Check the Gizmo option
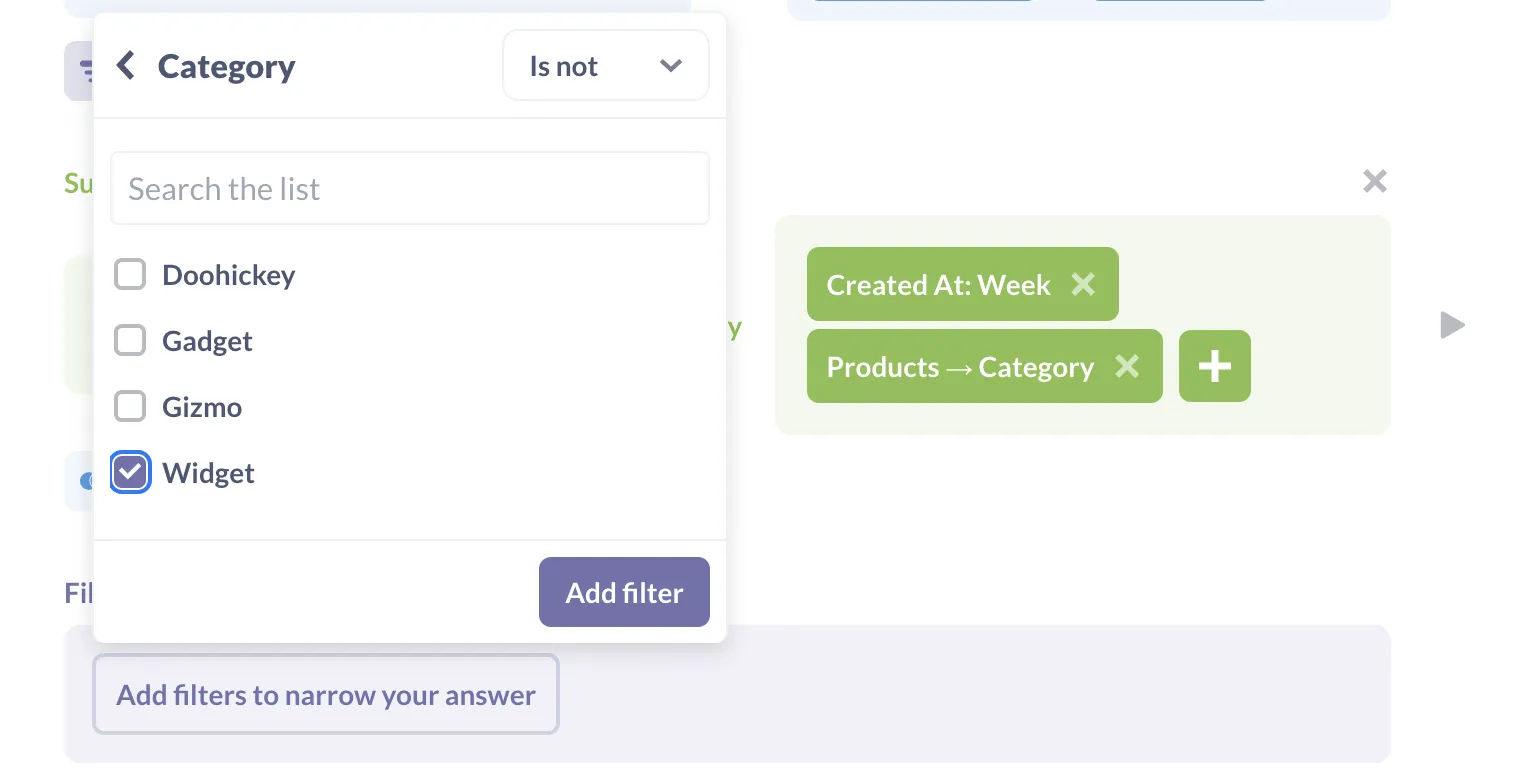The image size is (1524, 781). click(130, 406)
